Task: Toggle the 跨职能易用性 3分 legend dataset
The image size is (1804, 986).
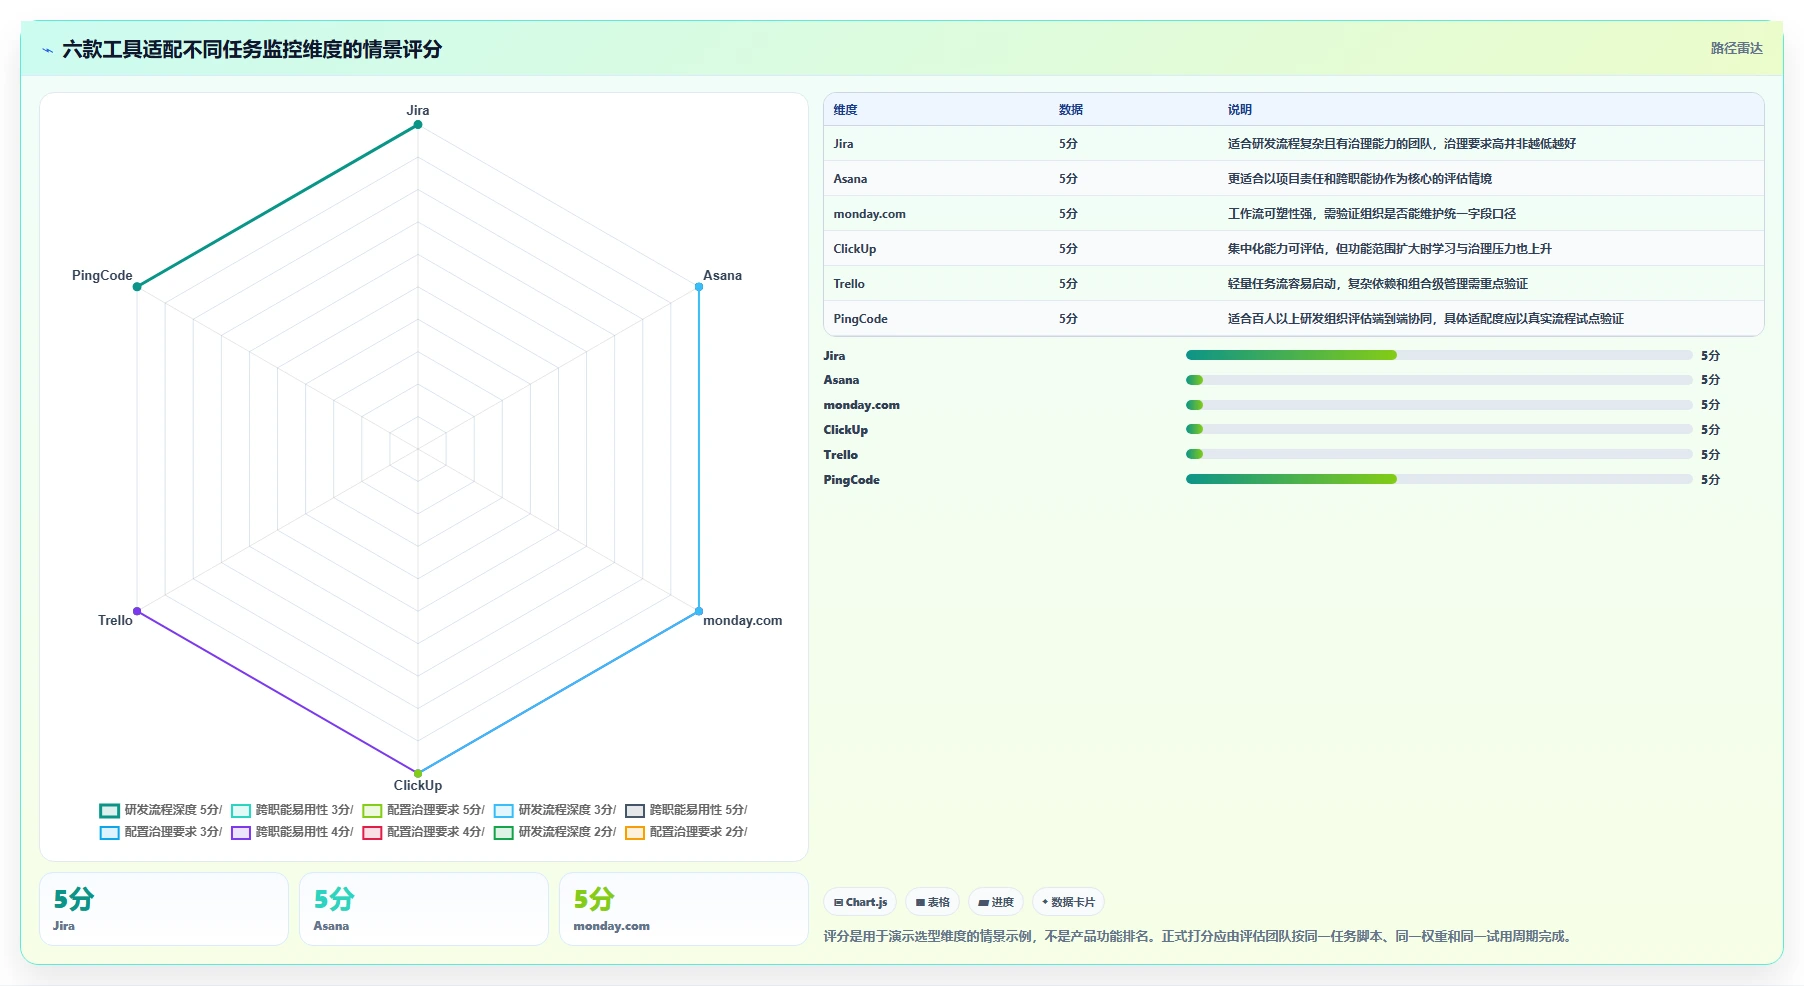Action: [x=292, y=810]
